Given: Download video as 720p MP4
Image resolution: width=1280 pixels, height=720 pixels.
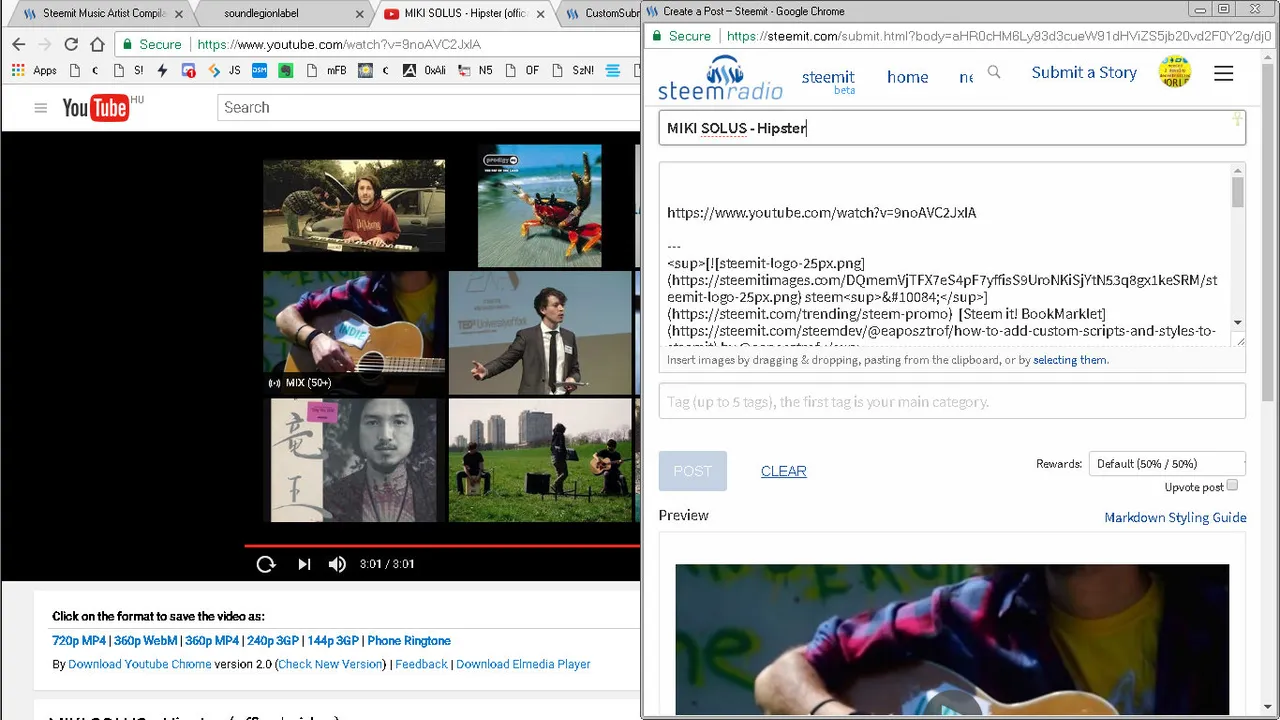Looking at the screenshot, I should click(x=79, y=641).
